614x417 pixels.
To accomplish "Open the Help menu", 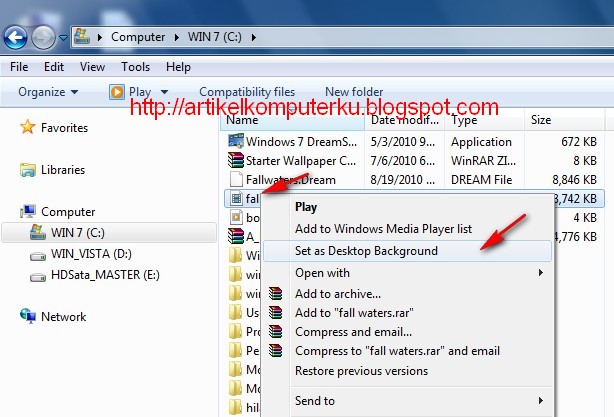I will 178,67.
